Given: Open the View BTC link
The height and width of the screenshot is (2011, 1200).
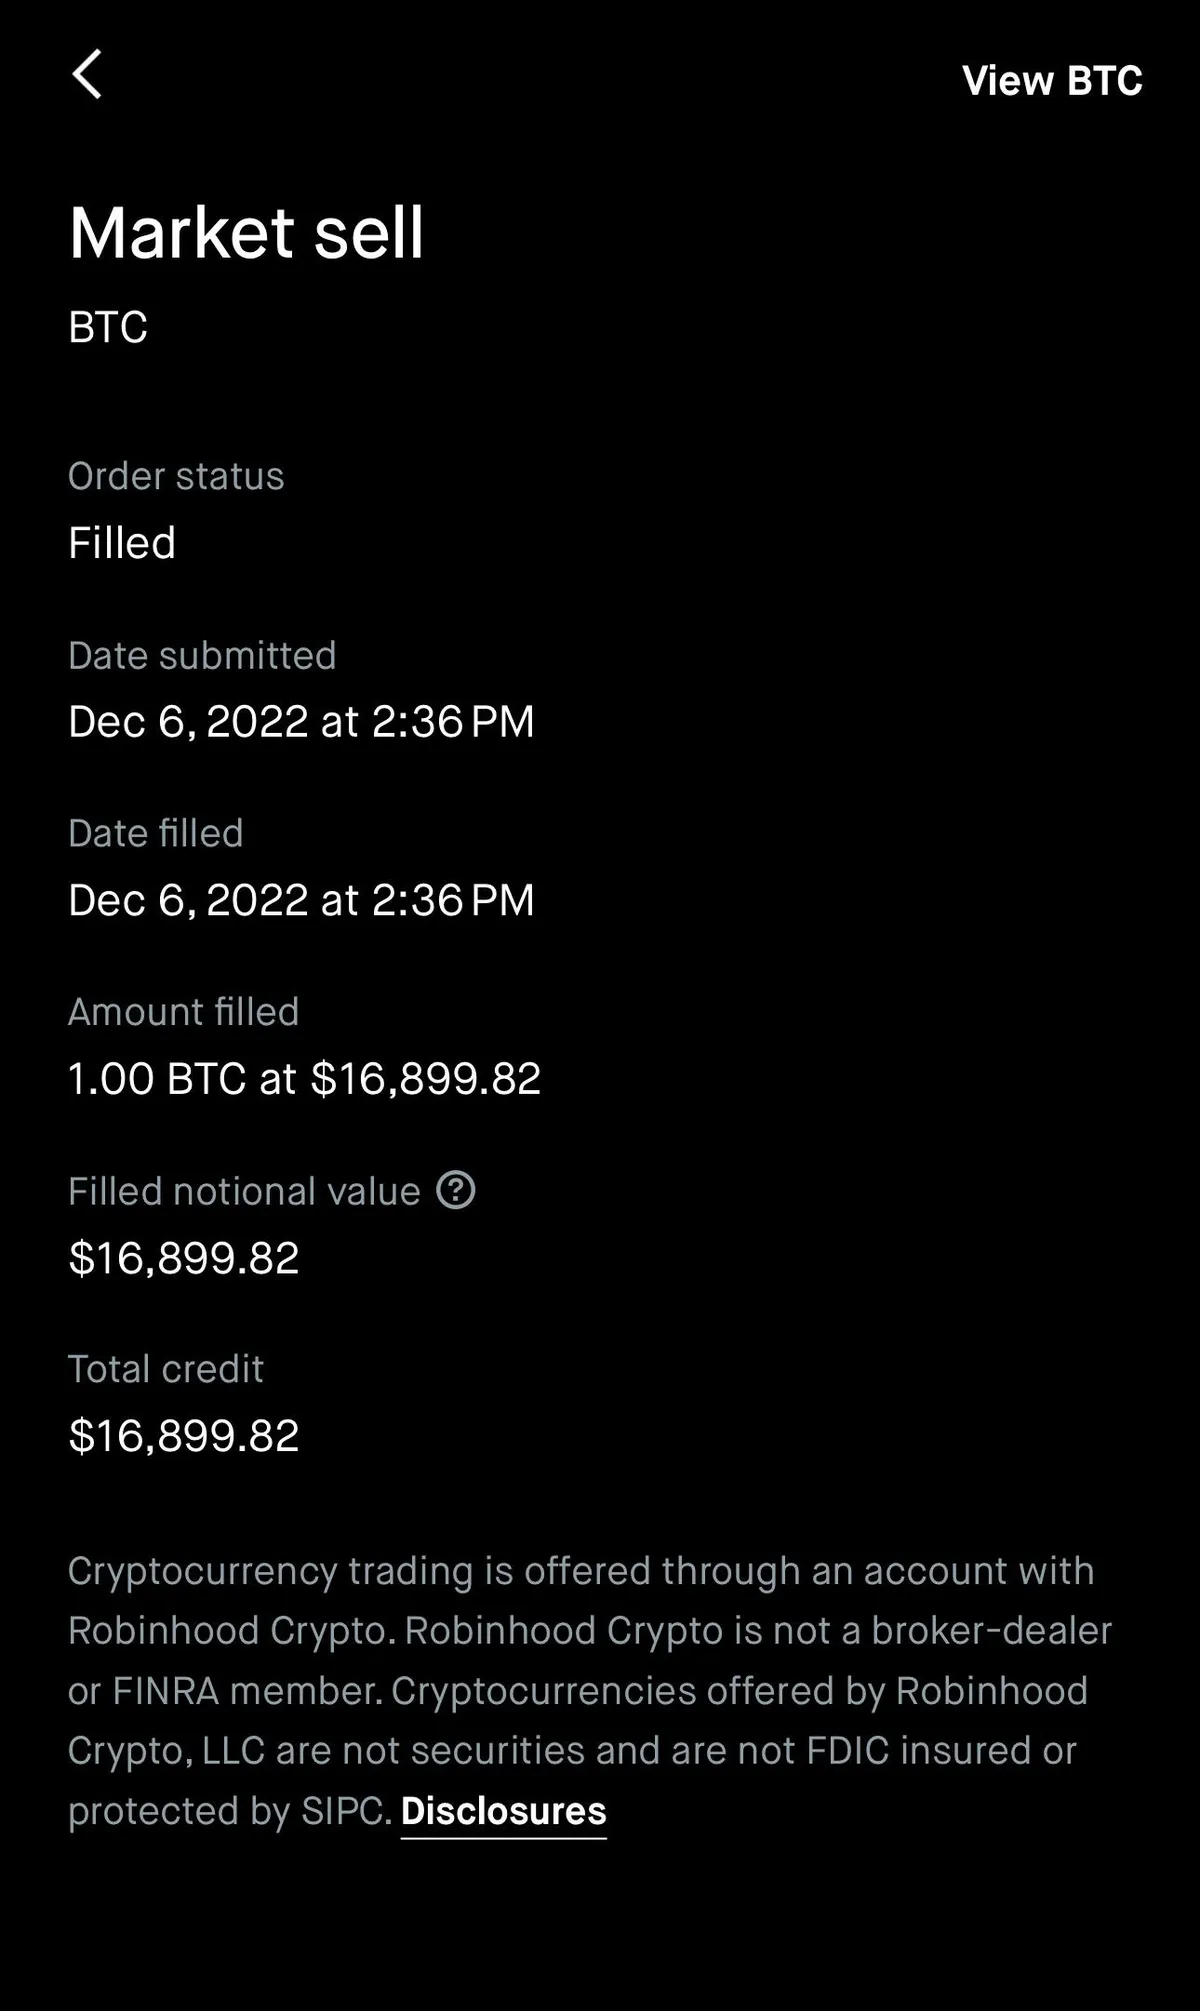Looking at the screenshot, I should [x=1051, y=81].
